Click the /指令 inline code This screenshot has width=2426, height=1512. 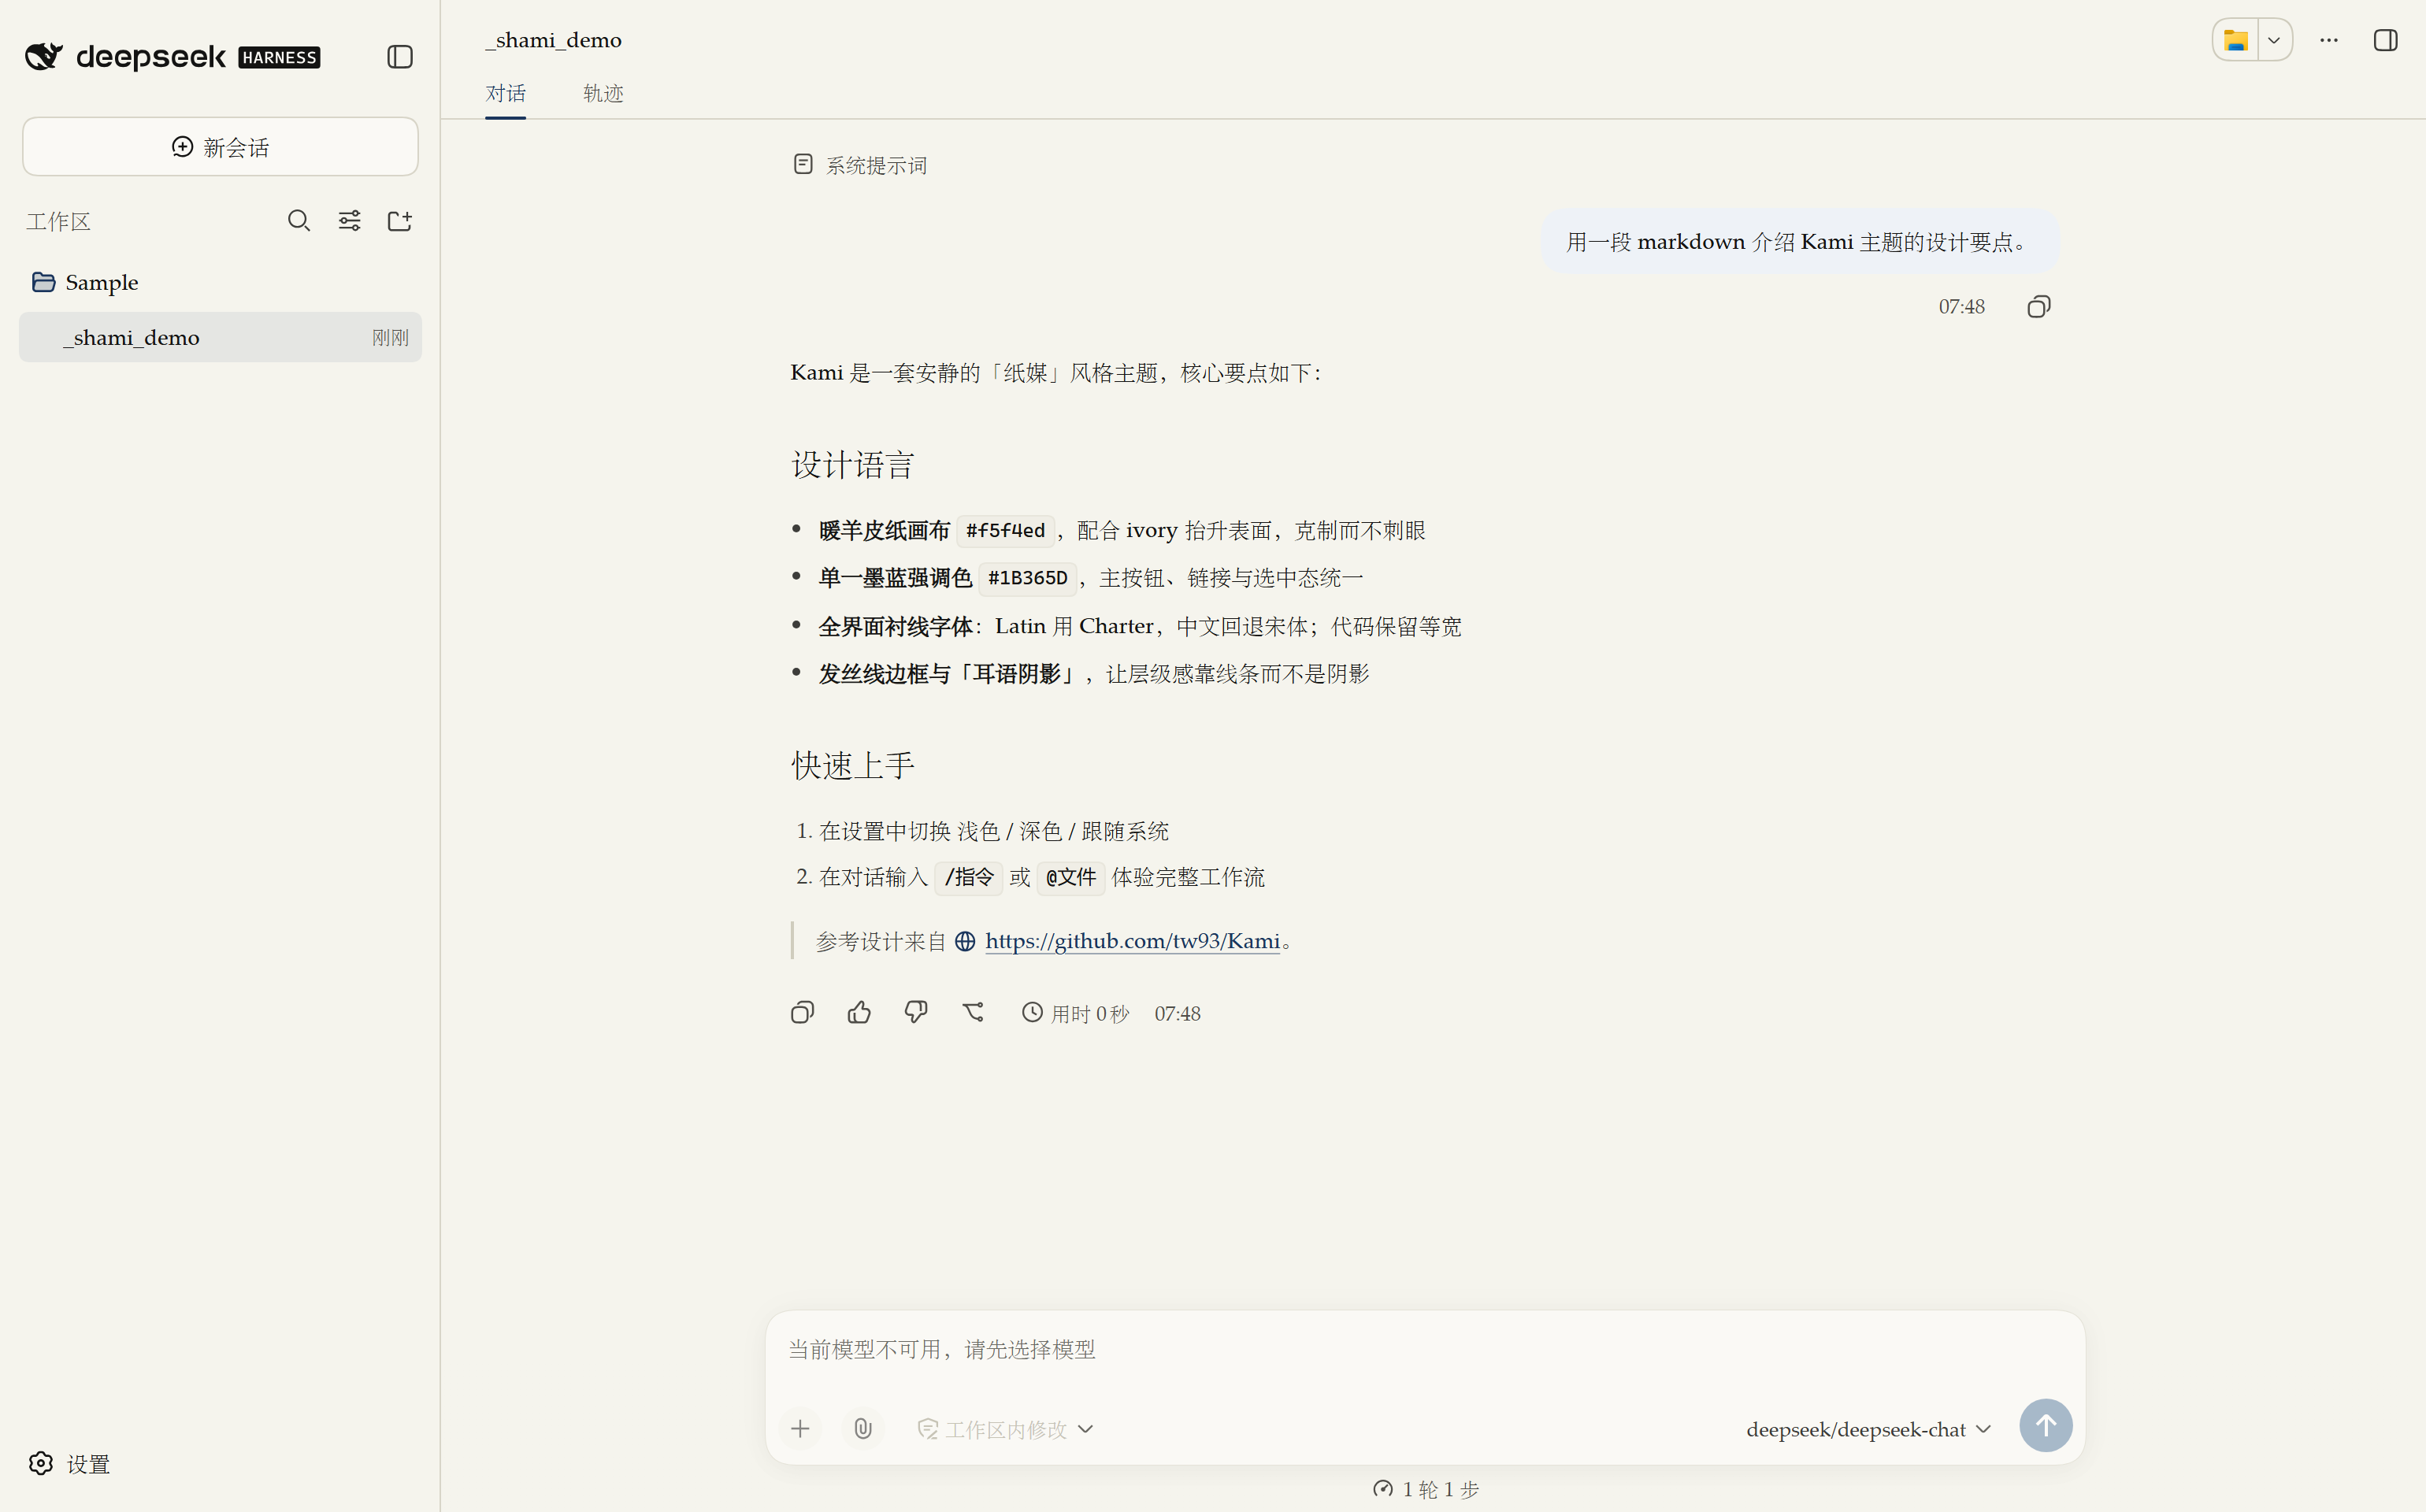[968, 877]
